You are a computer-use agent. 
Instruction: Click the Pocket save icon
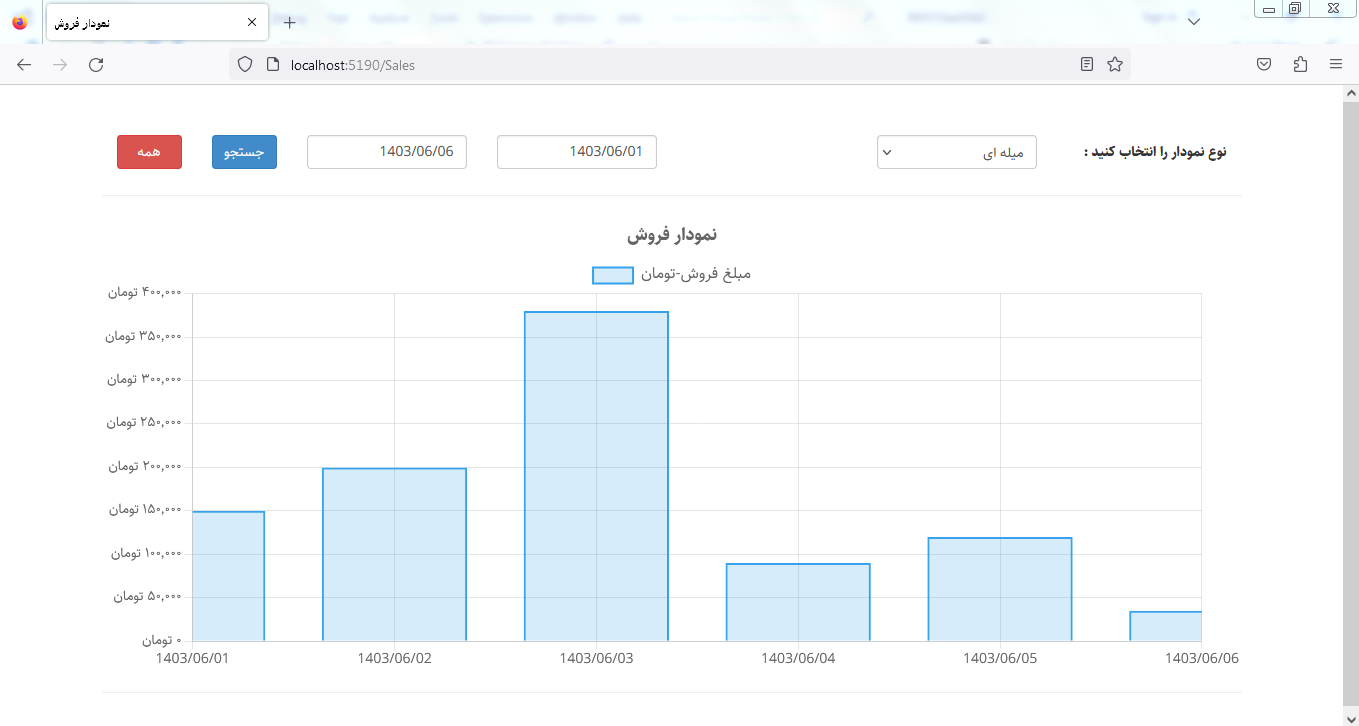(1264, 65)
